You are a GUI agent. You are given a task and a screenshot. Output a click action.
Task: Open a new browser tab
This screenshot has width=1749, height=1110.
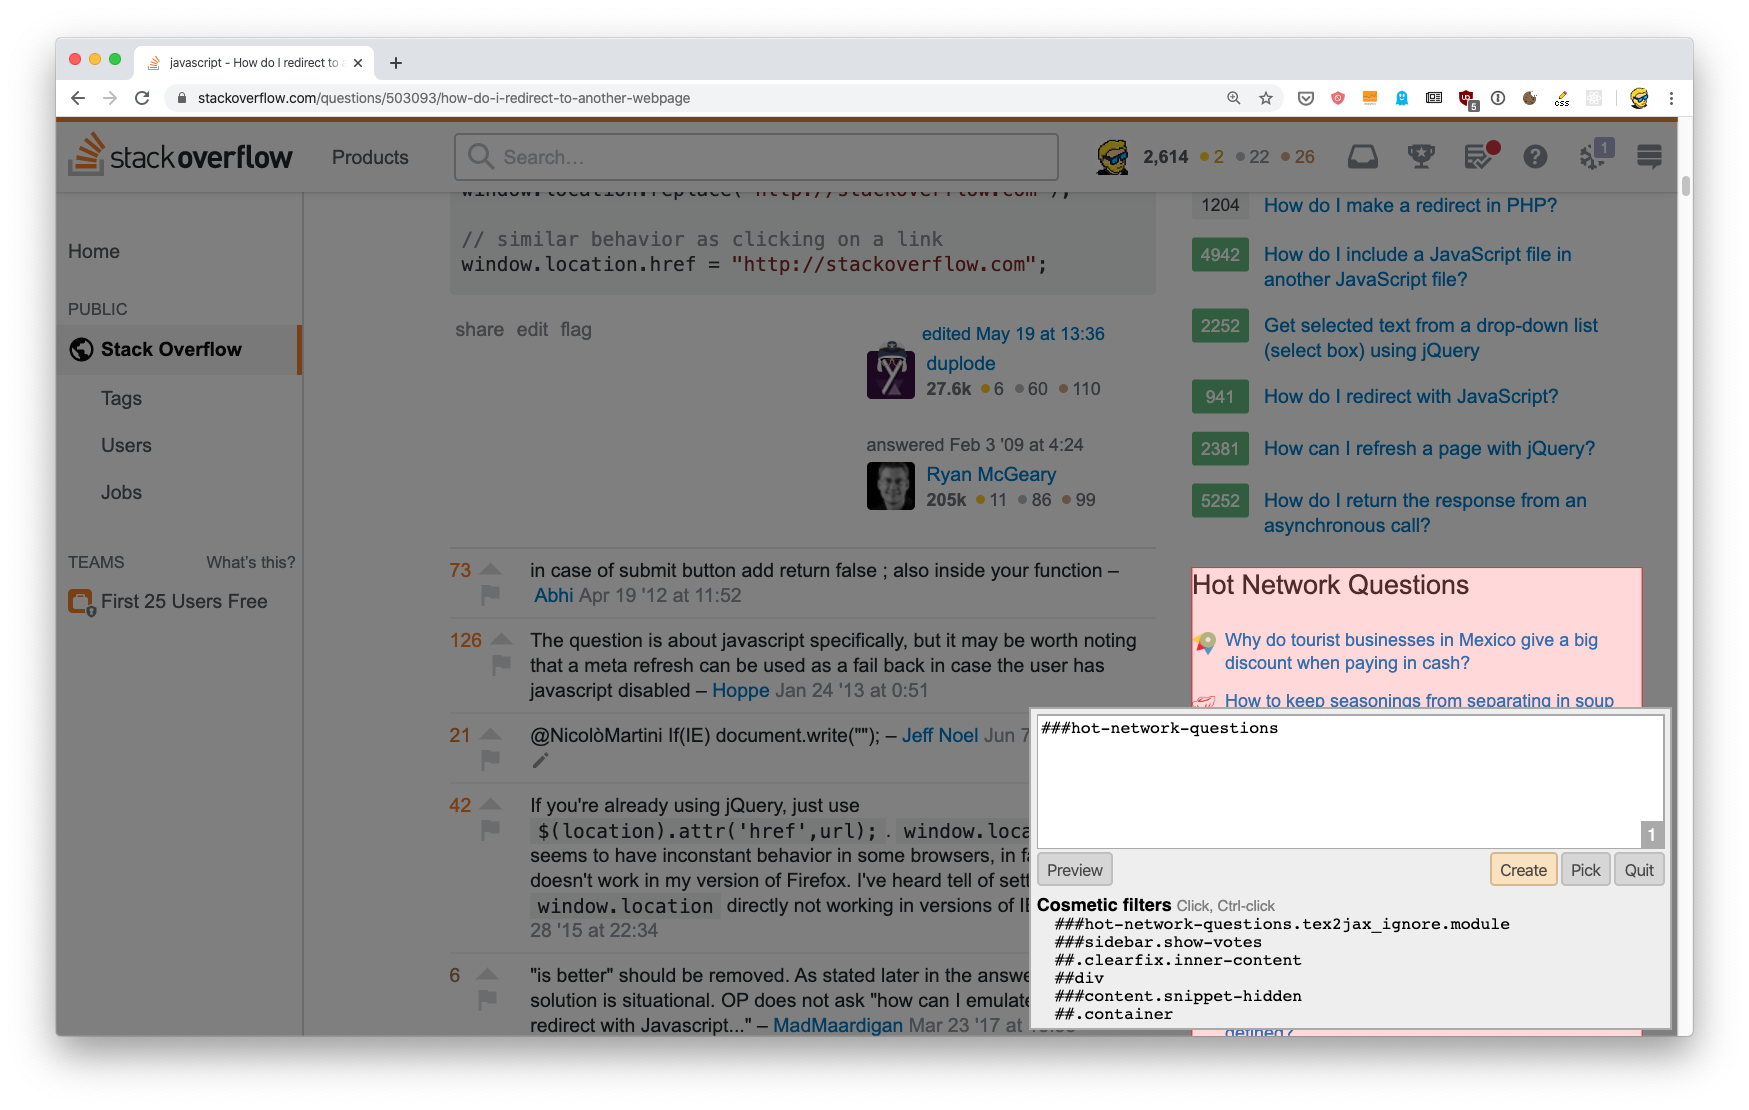pos(396,63)
